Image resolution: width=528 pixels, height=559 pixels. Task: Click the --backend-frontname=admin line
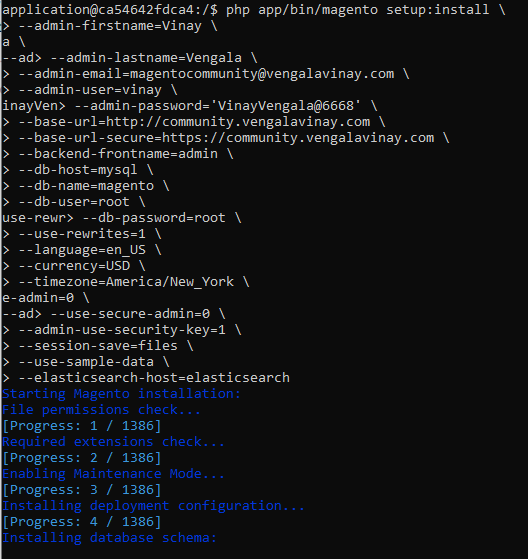pyautogui.click(x=118, y=154)
